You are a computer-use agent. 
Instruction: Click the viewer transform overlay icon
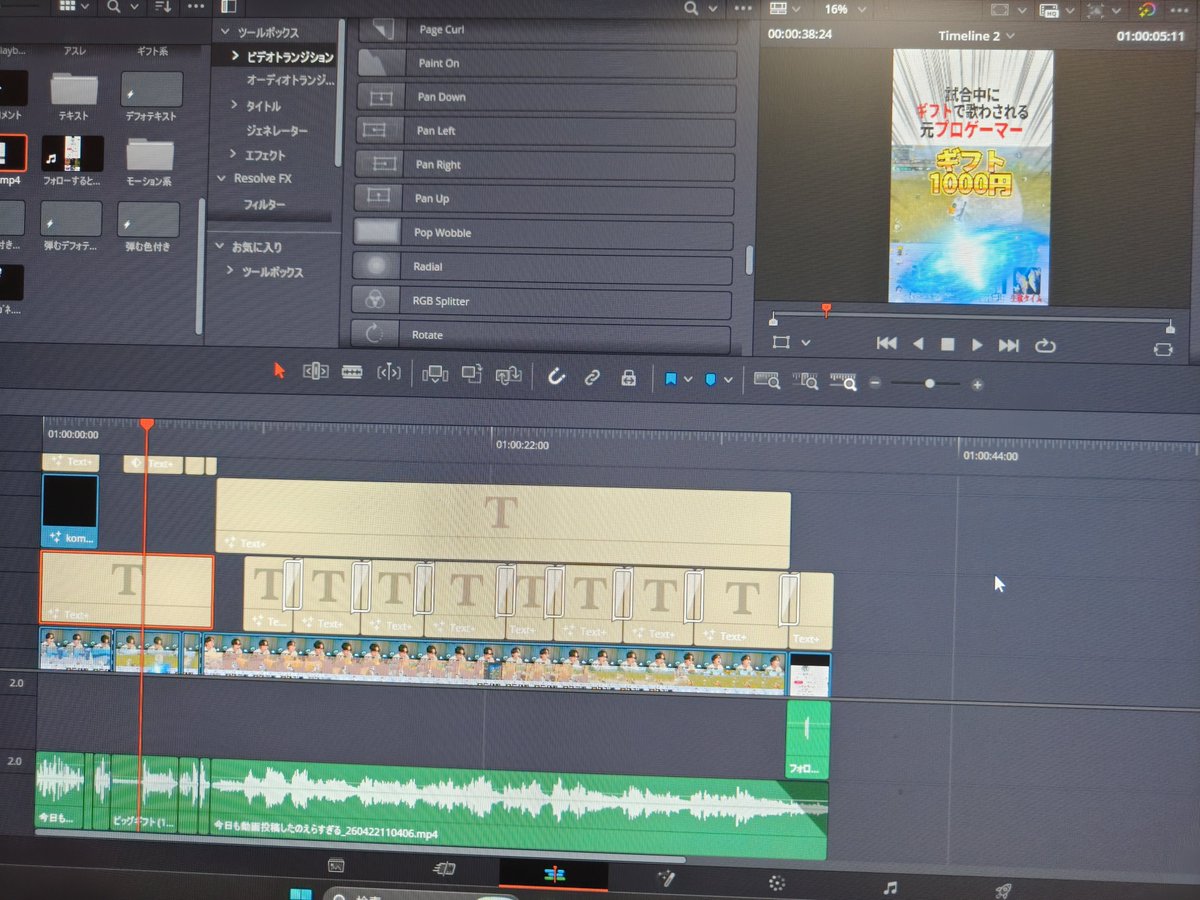click(781, 342)
